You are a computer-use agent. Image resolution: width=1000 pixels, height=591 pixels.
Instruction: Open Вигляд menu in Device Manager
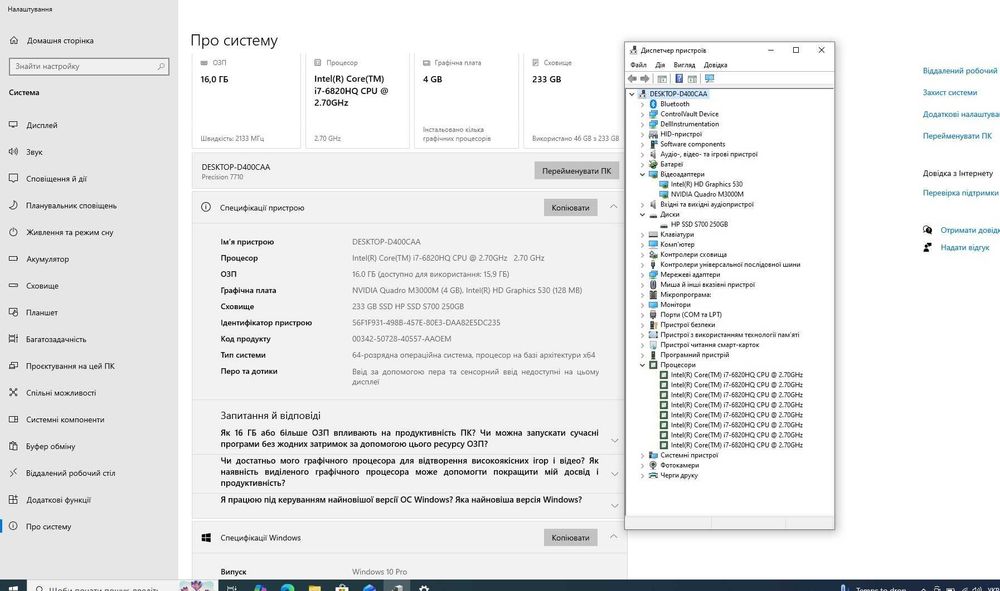coord(684,65)
